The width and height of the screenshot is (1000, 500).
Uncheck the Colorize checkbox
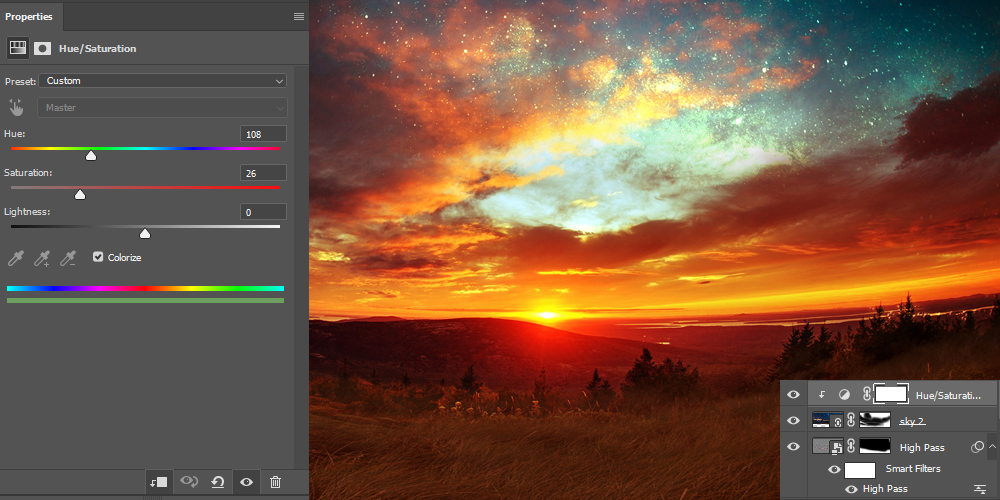tap(98, 257)
